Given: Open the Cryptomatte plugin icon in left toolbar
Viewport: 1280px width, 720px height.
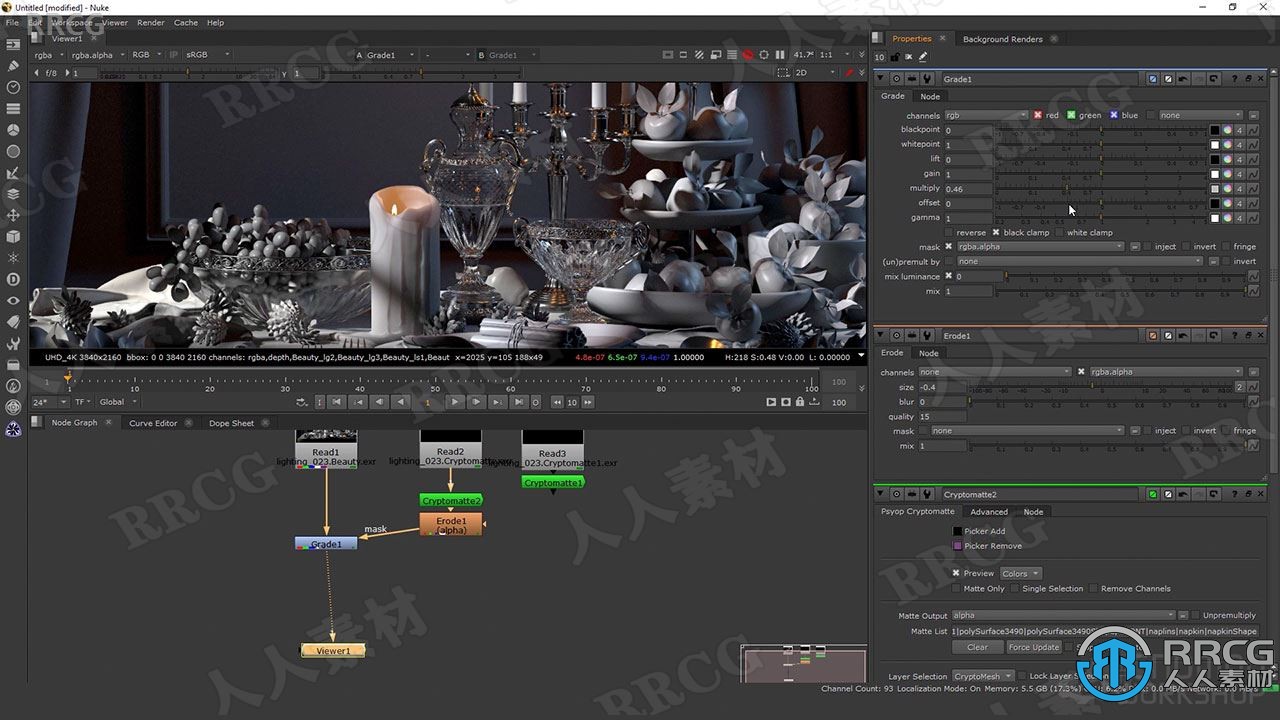Looking at the screenshot, I should (13, 429).
